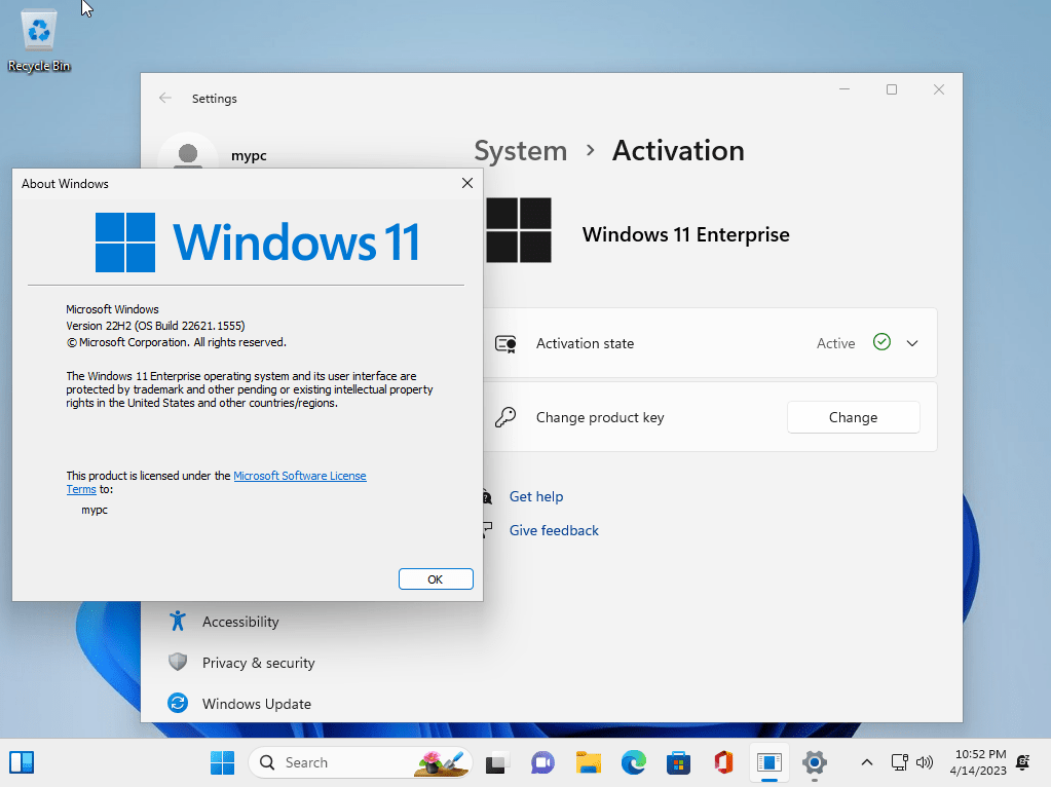Go back using Settings back arrow
Screen dimensions: 1051x787
point(166,99)
